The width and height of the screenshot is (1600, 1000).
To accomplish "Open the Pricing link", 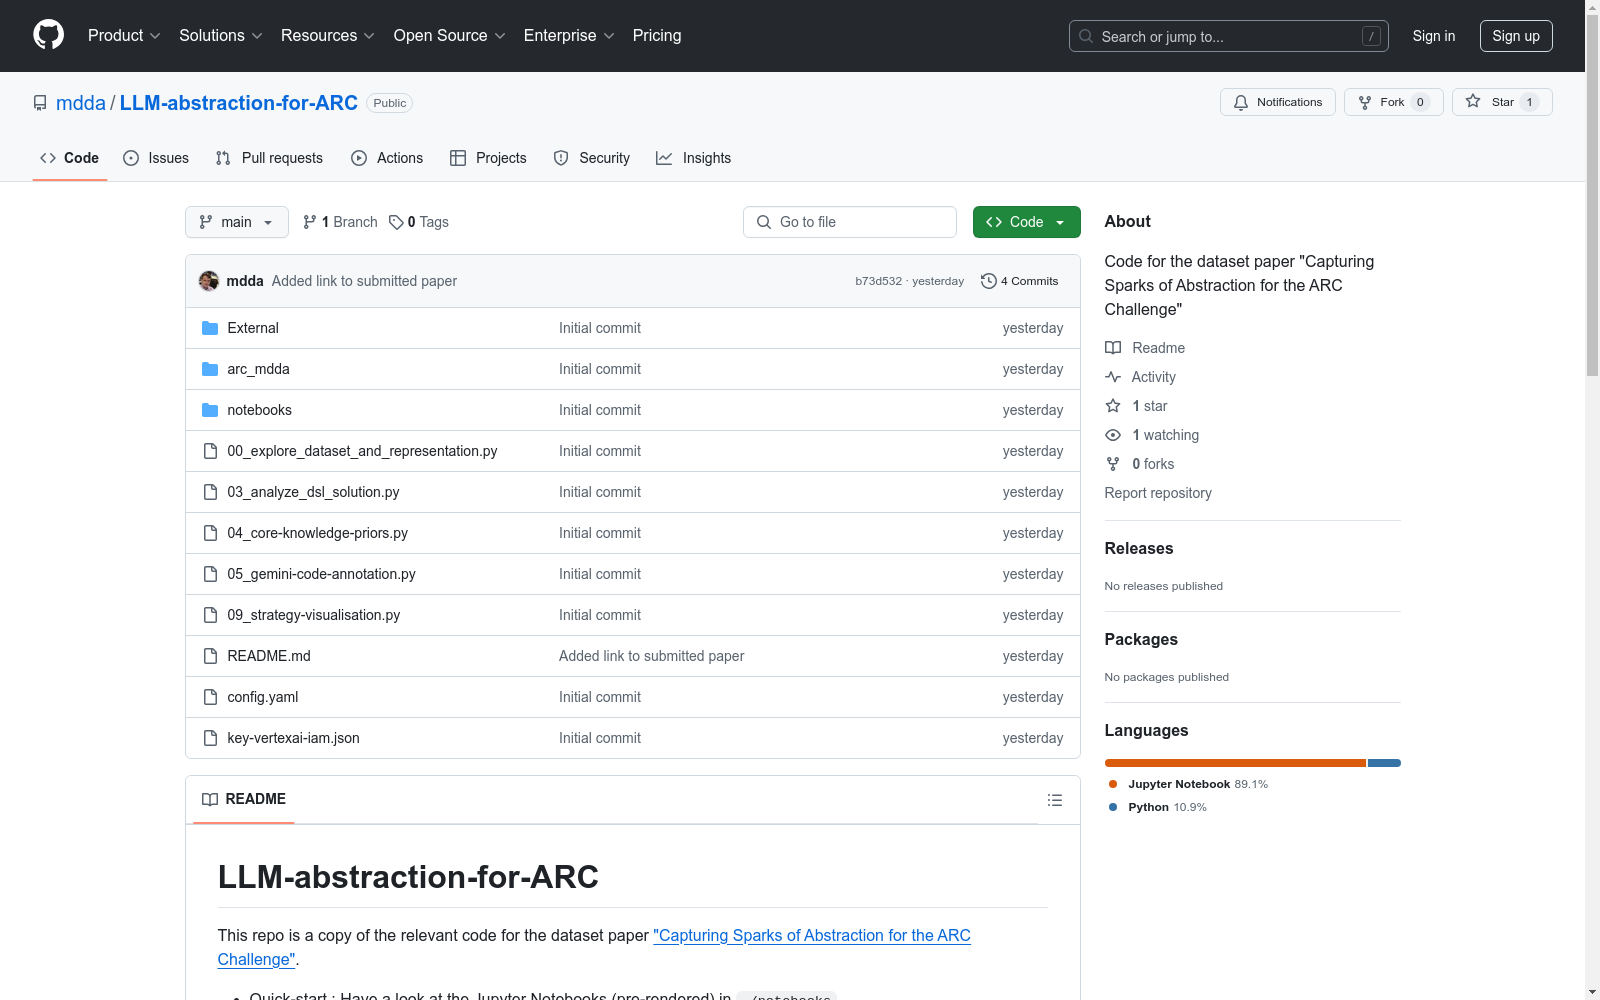I will coord(657,35).
